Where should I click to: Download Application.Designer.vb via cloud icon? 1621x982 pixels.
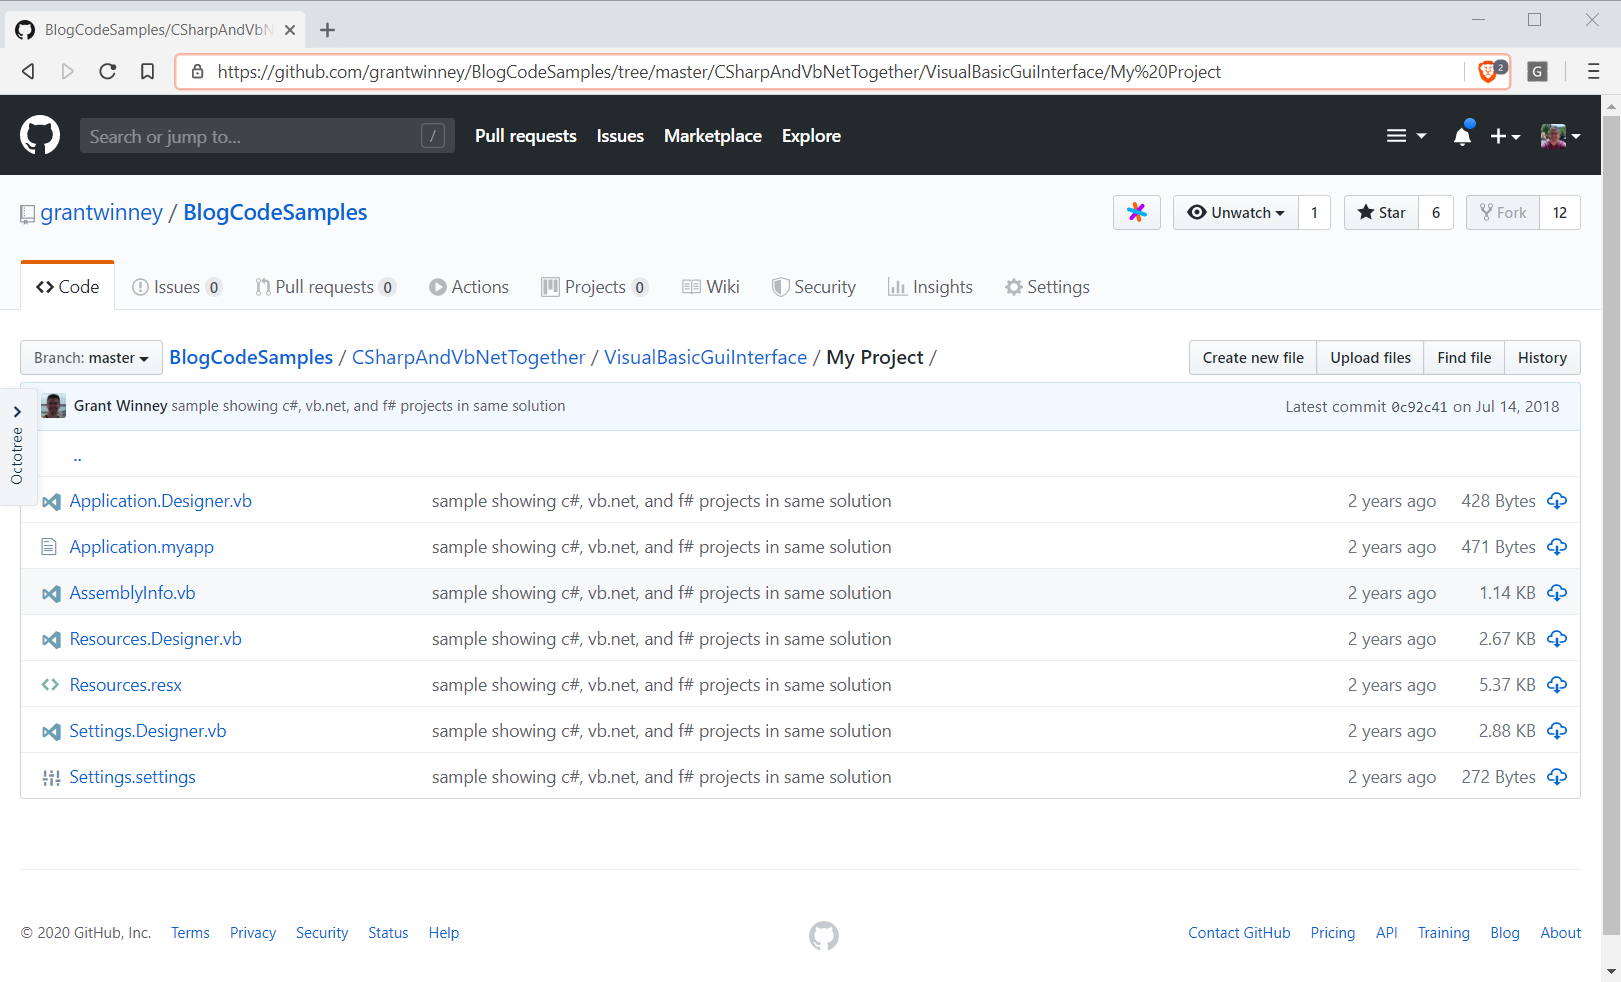point(1557,501)
